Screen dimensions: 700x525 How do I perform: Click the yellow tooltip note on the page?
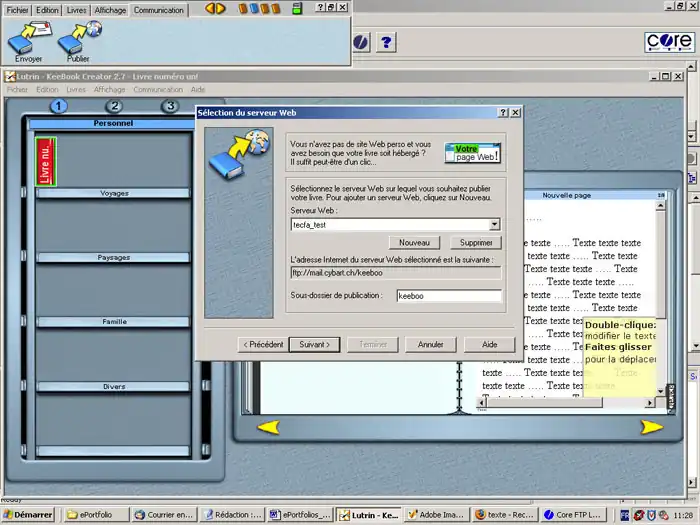(620, 357)
